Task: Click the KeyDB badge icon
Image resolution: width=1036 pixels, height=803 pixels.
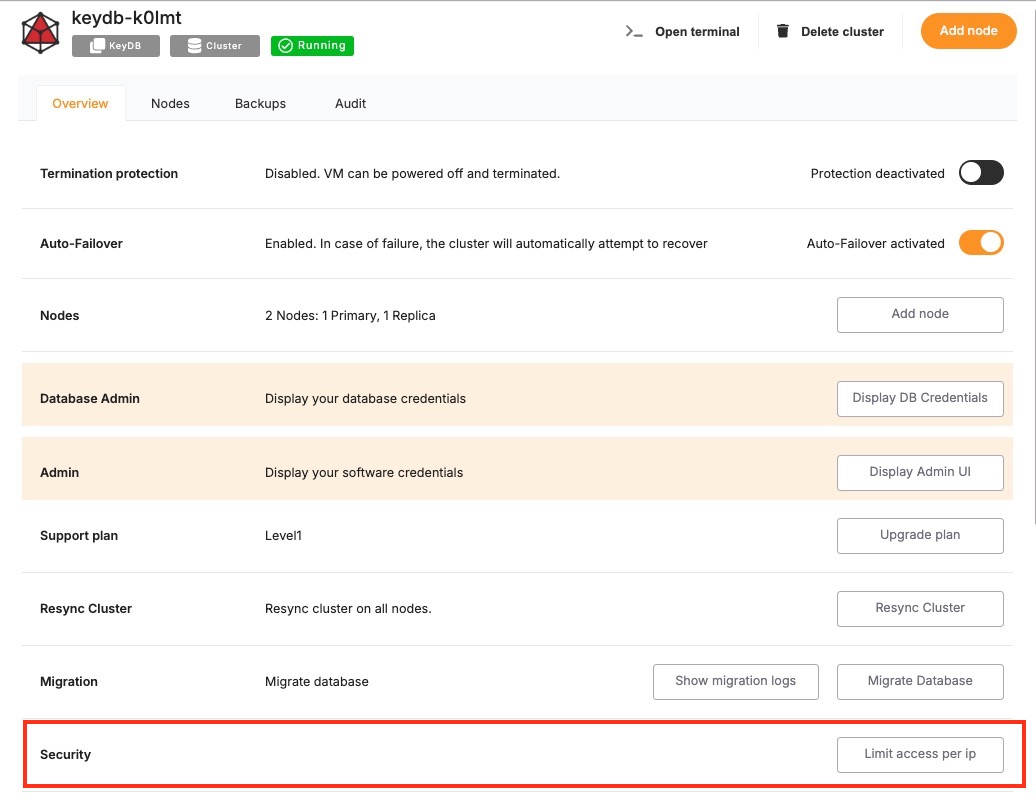Action: click(98, 46)
